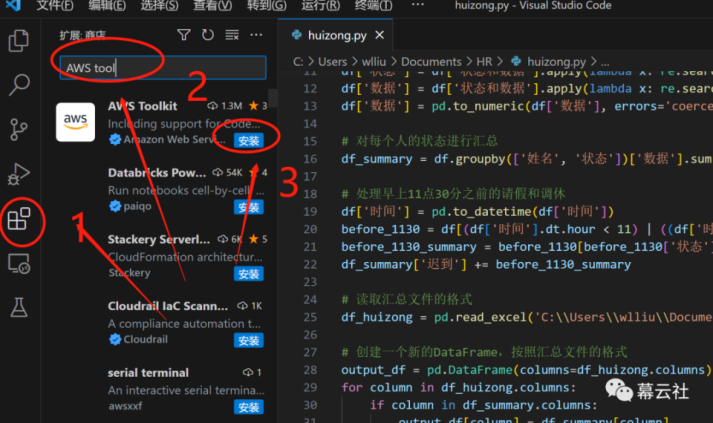Click line number 25 in gutter

coord(310,317)
